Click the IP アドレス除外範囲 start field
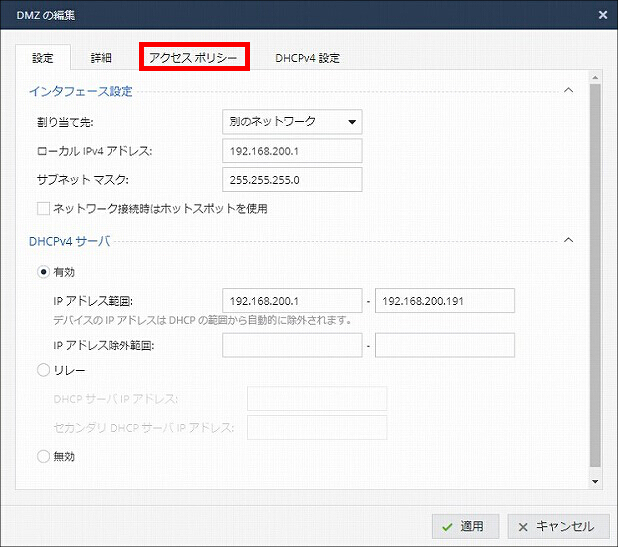 point(292,345)
